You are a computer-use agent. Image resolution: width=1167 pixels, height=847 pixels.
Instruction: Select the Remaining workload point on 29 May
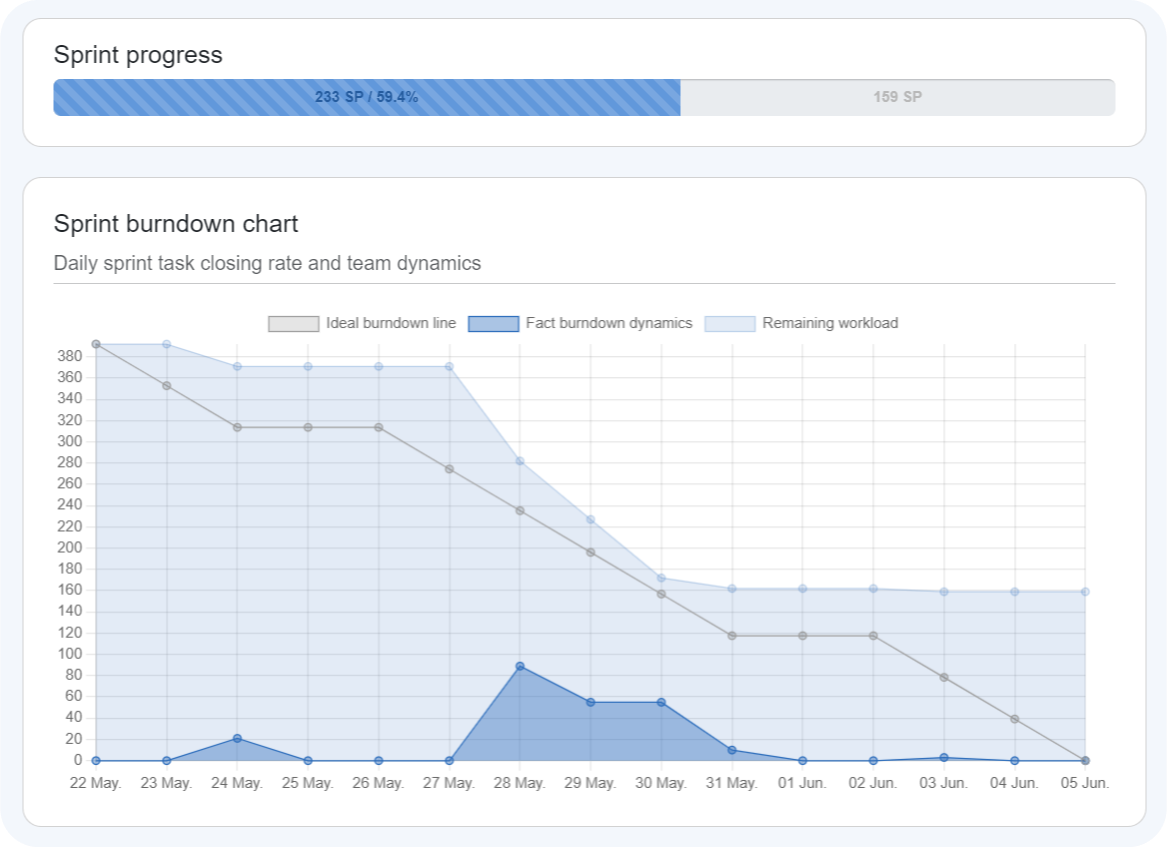(591, 520)
